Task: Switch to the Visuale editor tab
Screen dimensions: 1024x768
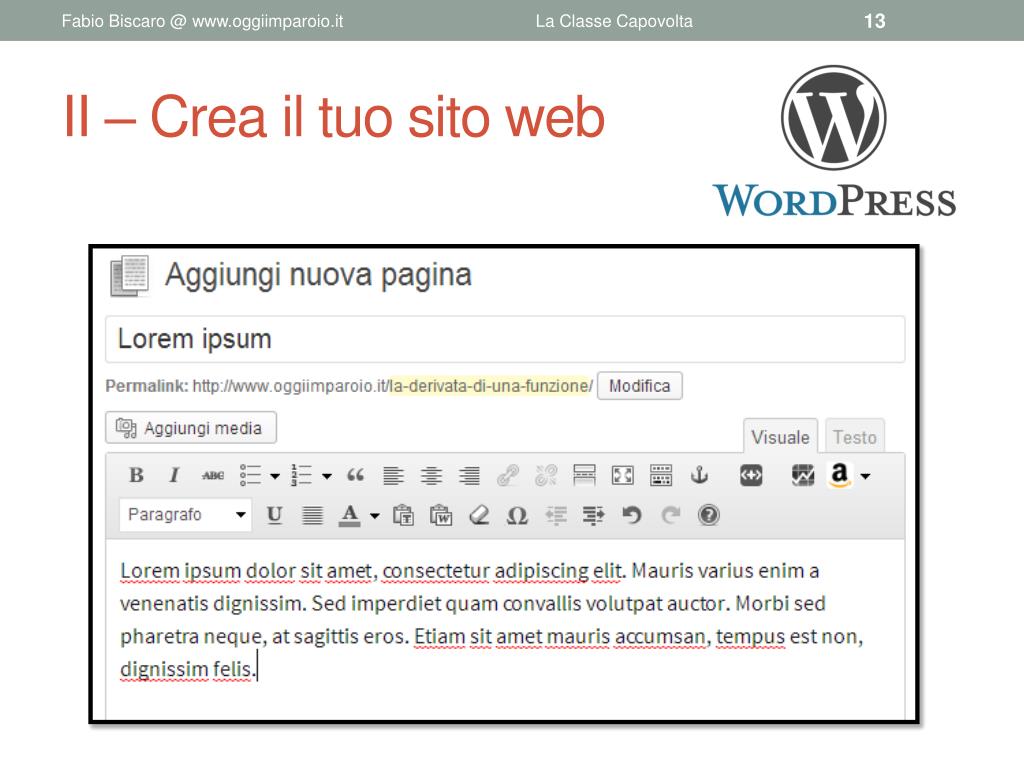Action: point(780,436)
